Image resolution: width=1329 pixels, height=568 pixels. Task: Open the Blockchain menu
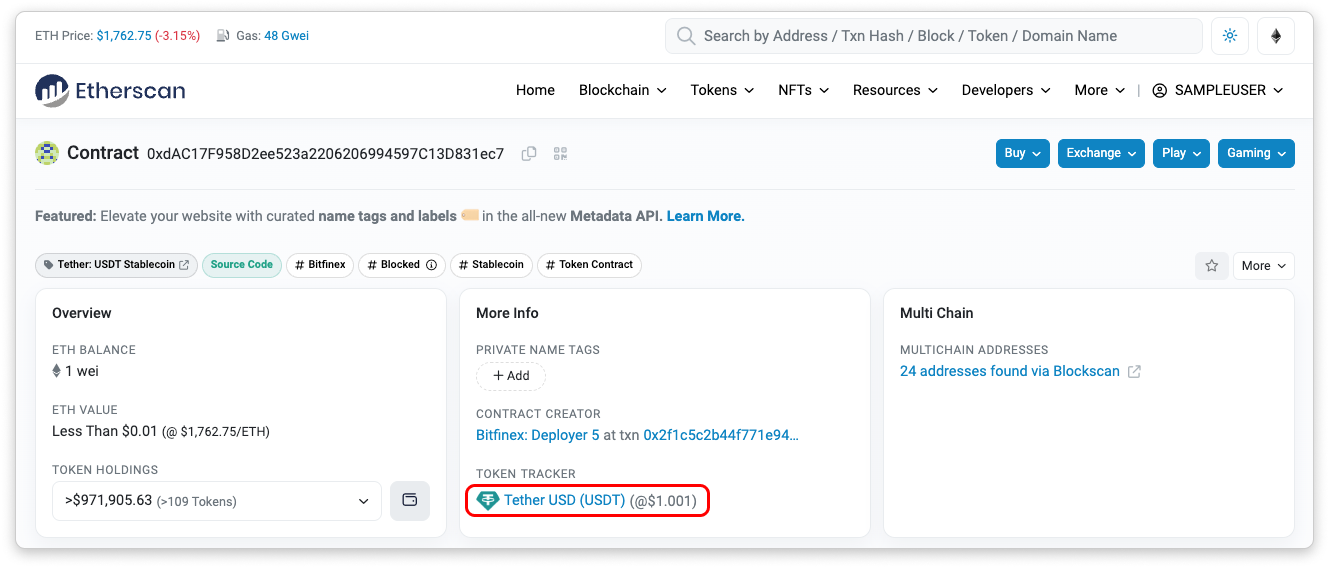click(622, 90)
